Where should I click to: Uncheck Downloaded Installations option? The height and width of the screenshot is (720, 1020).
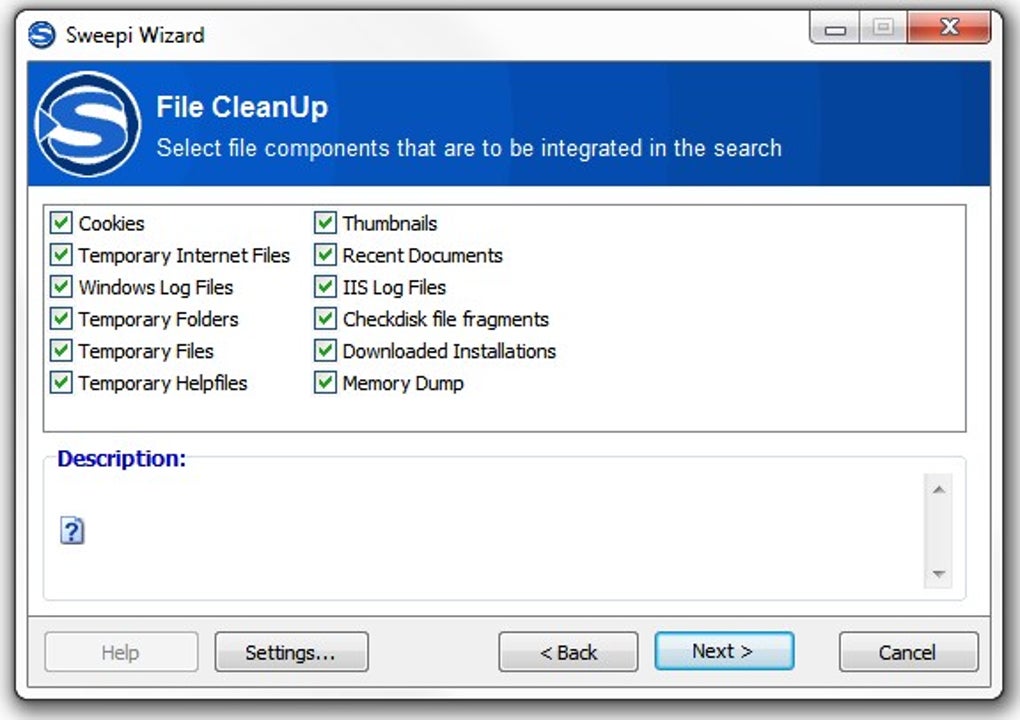[x=325, y=350]
